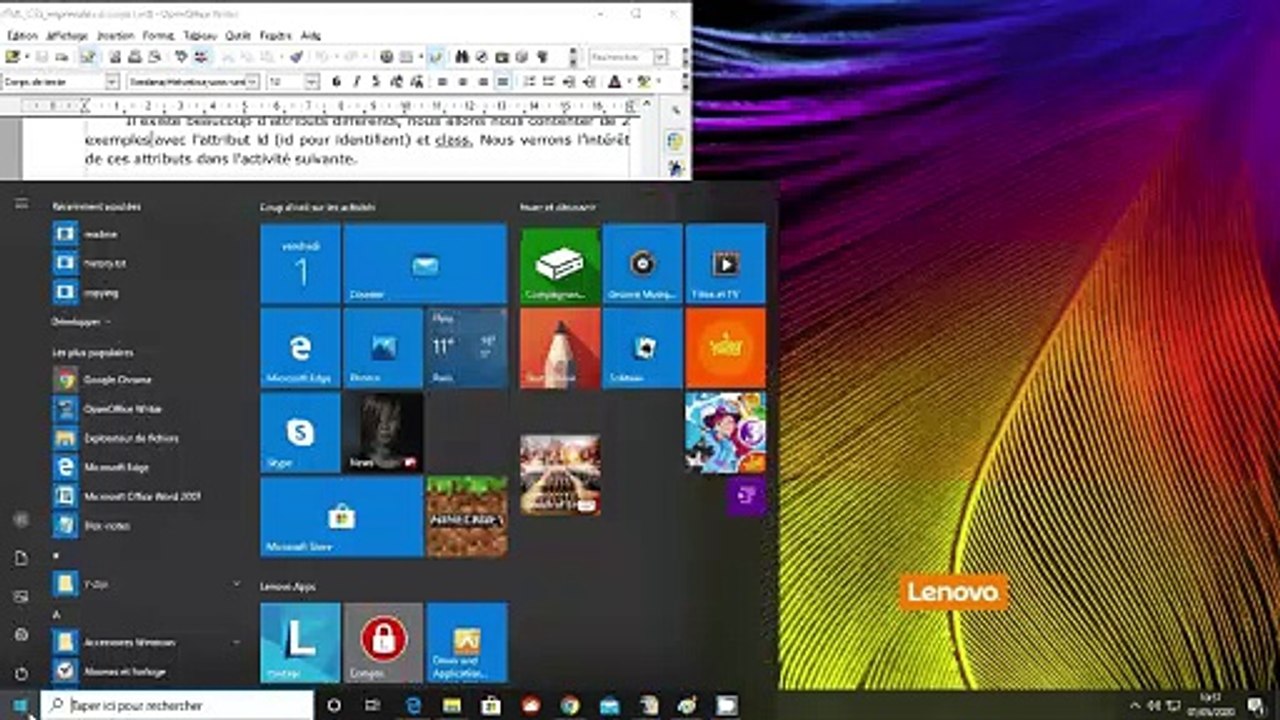Expand the Start menu hamburger button

21,204
